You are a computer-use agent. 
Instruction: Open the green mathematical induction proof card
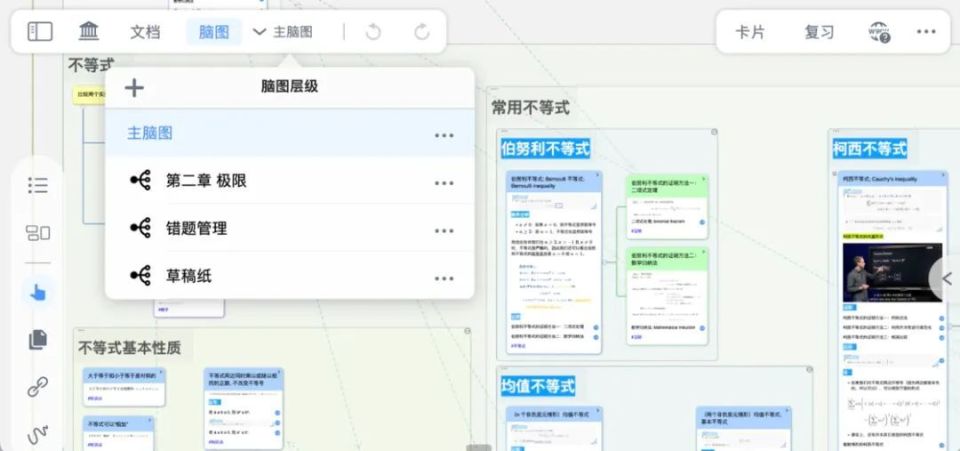(667, 297)
